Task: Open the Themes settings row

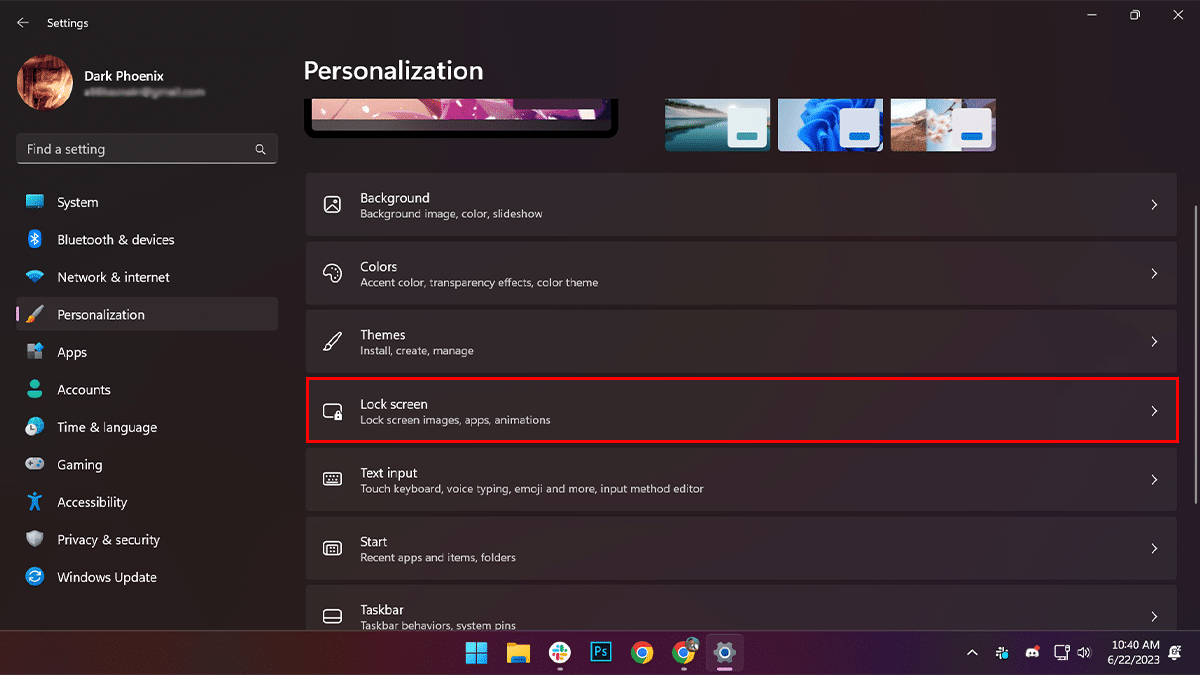Action: pos(740,342)
